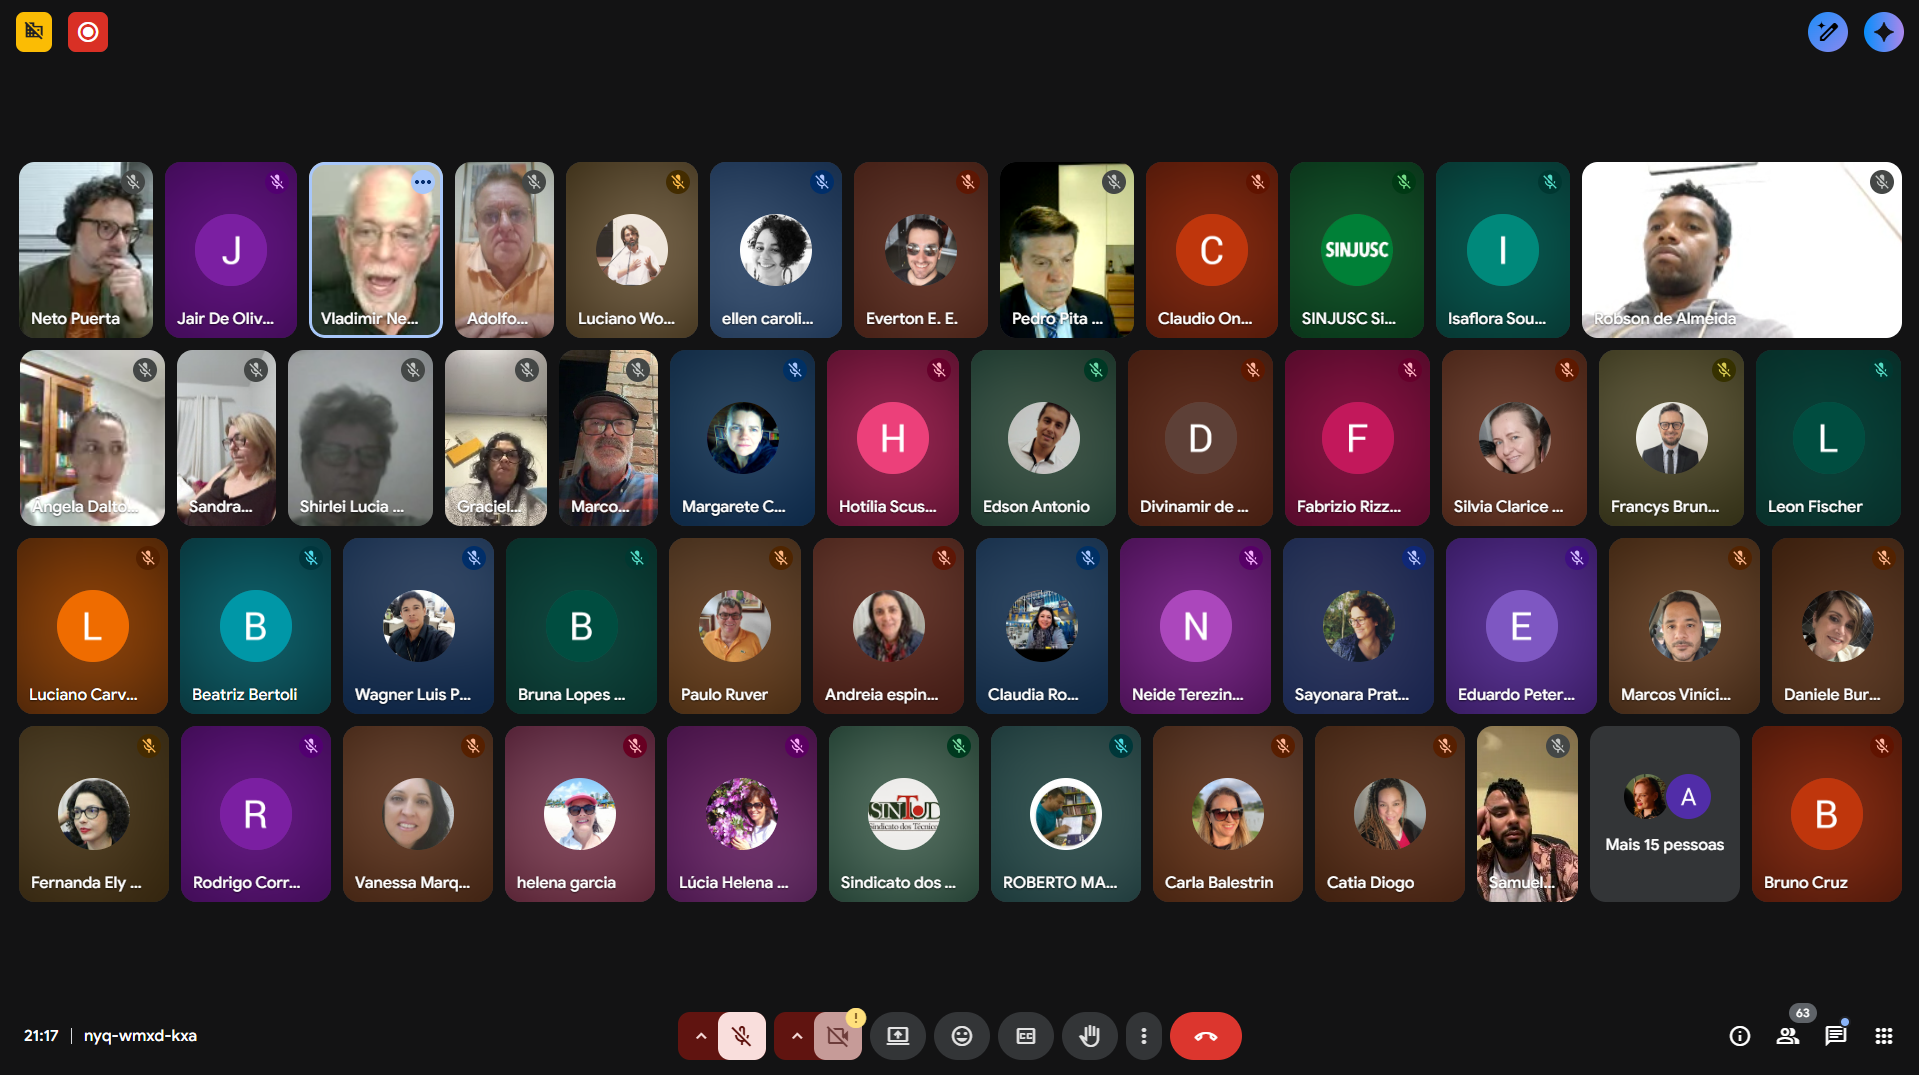
Task: Show the participants people panel
Action: (x=1787, y=1036)
